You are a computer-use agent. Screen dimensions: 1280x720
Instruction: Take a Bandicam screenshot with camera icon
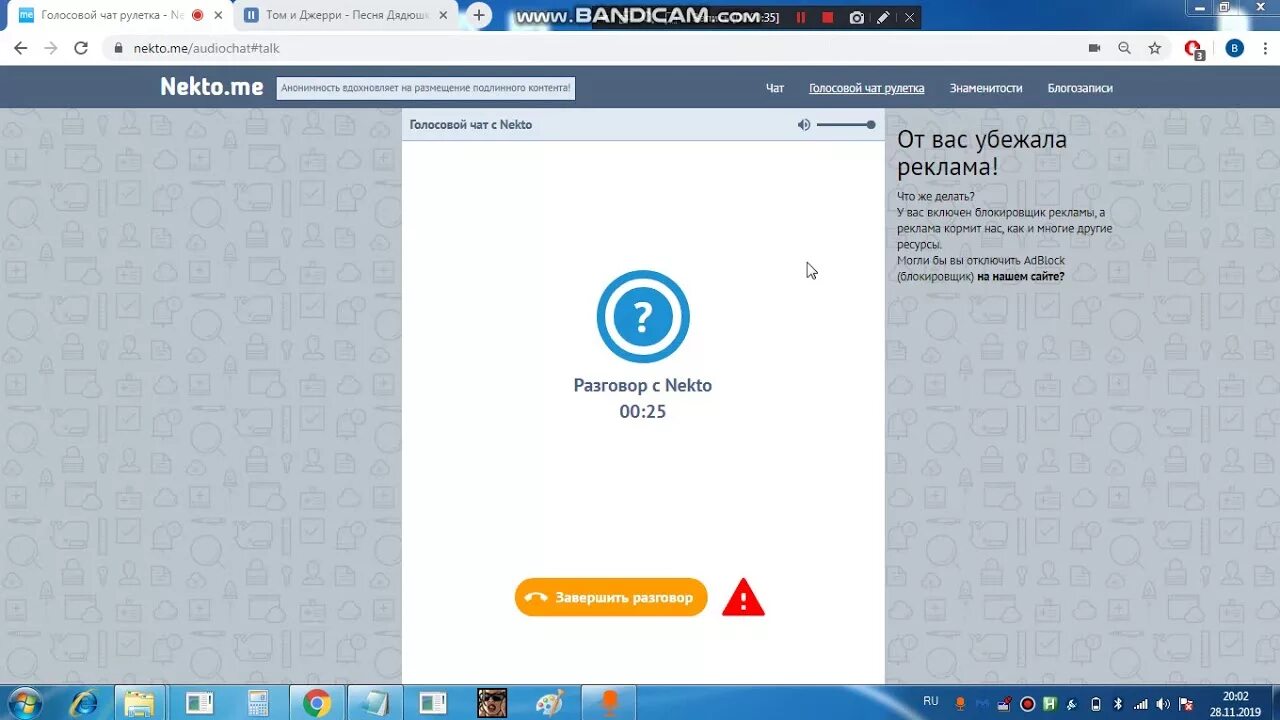856,17
